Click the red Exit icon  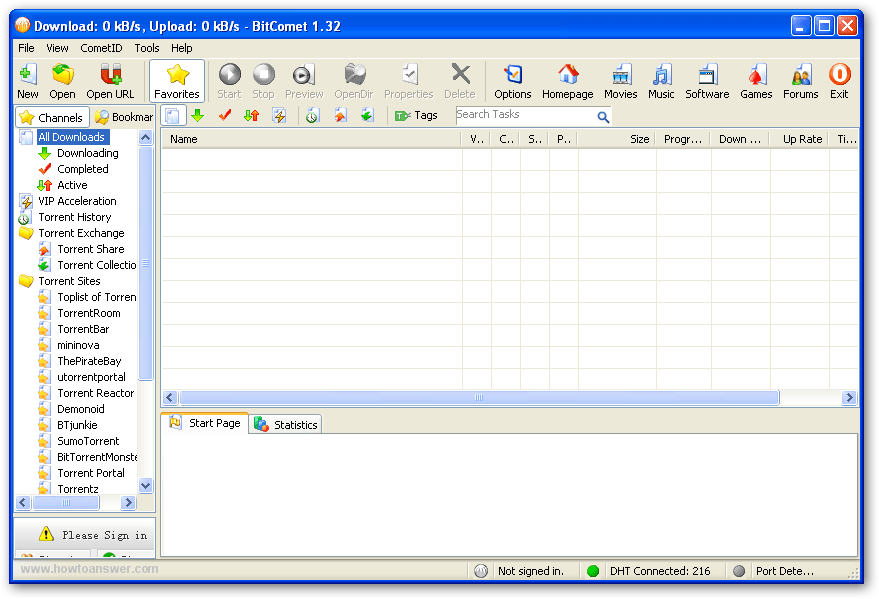pyautogui.click(x=839, y=81)
